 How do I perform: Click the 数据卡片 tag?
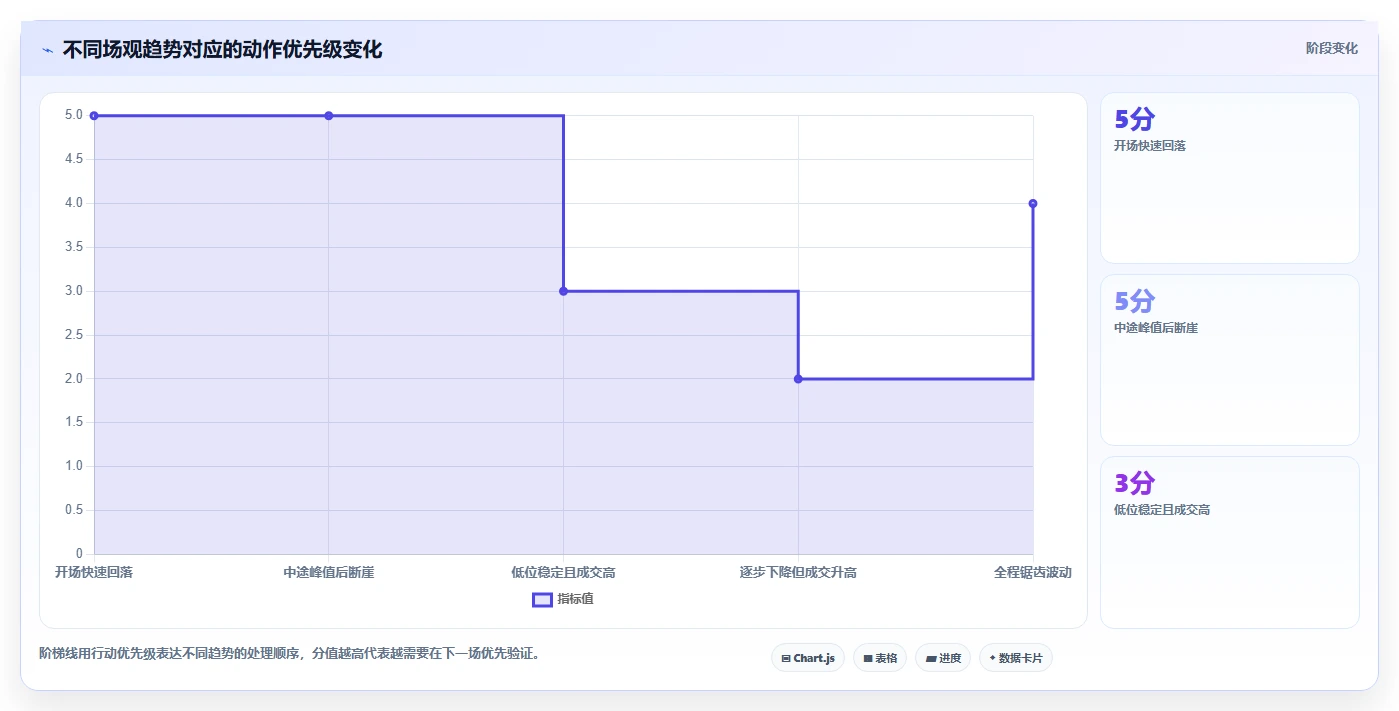pos(1016,658)
